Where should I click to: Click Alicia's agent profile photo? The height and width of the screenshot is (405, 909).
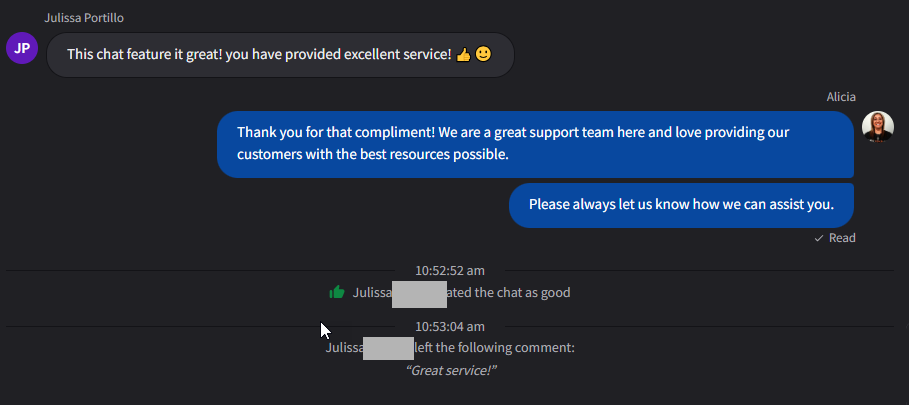point(878,126)
